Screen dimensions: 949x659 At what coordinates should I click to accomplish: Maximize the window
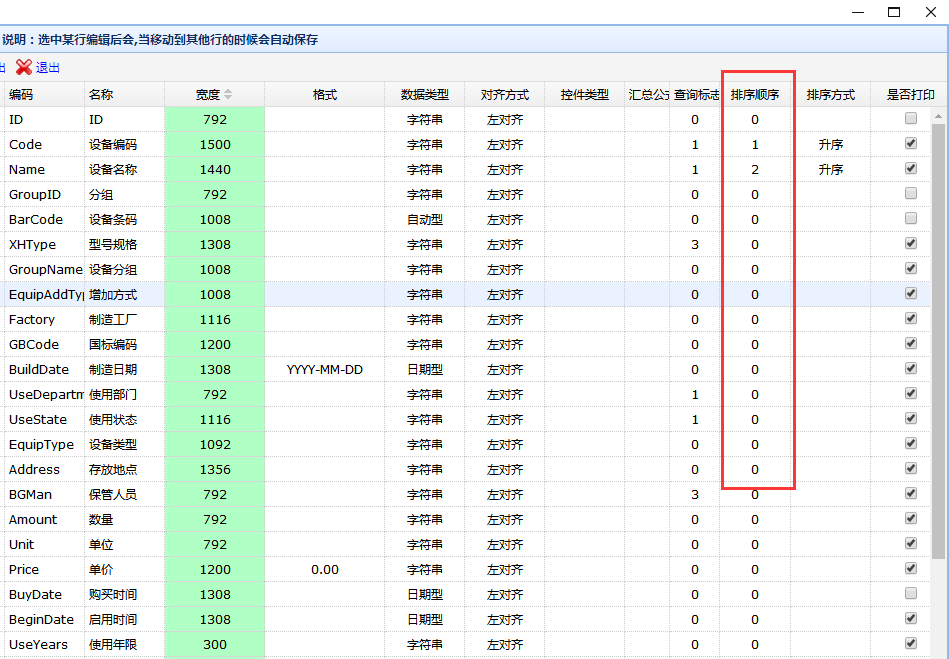pyautogui.click(x=894, y=12)
